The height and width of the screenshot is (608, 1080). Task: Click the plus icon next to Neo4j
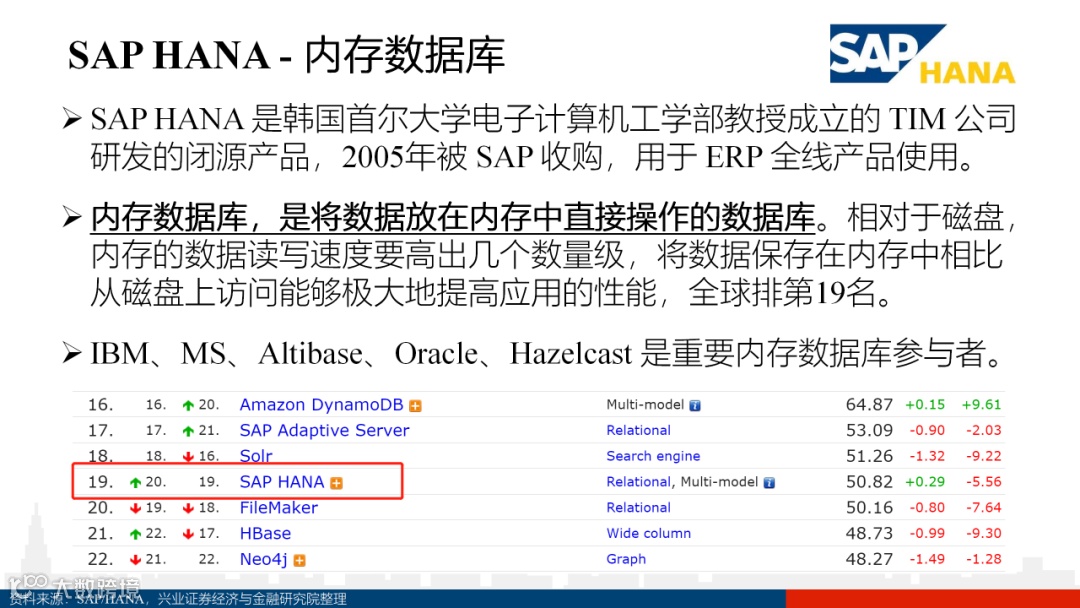pyautogui.click(x=299, y=560)
